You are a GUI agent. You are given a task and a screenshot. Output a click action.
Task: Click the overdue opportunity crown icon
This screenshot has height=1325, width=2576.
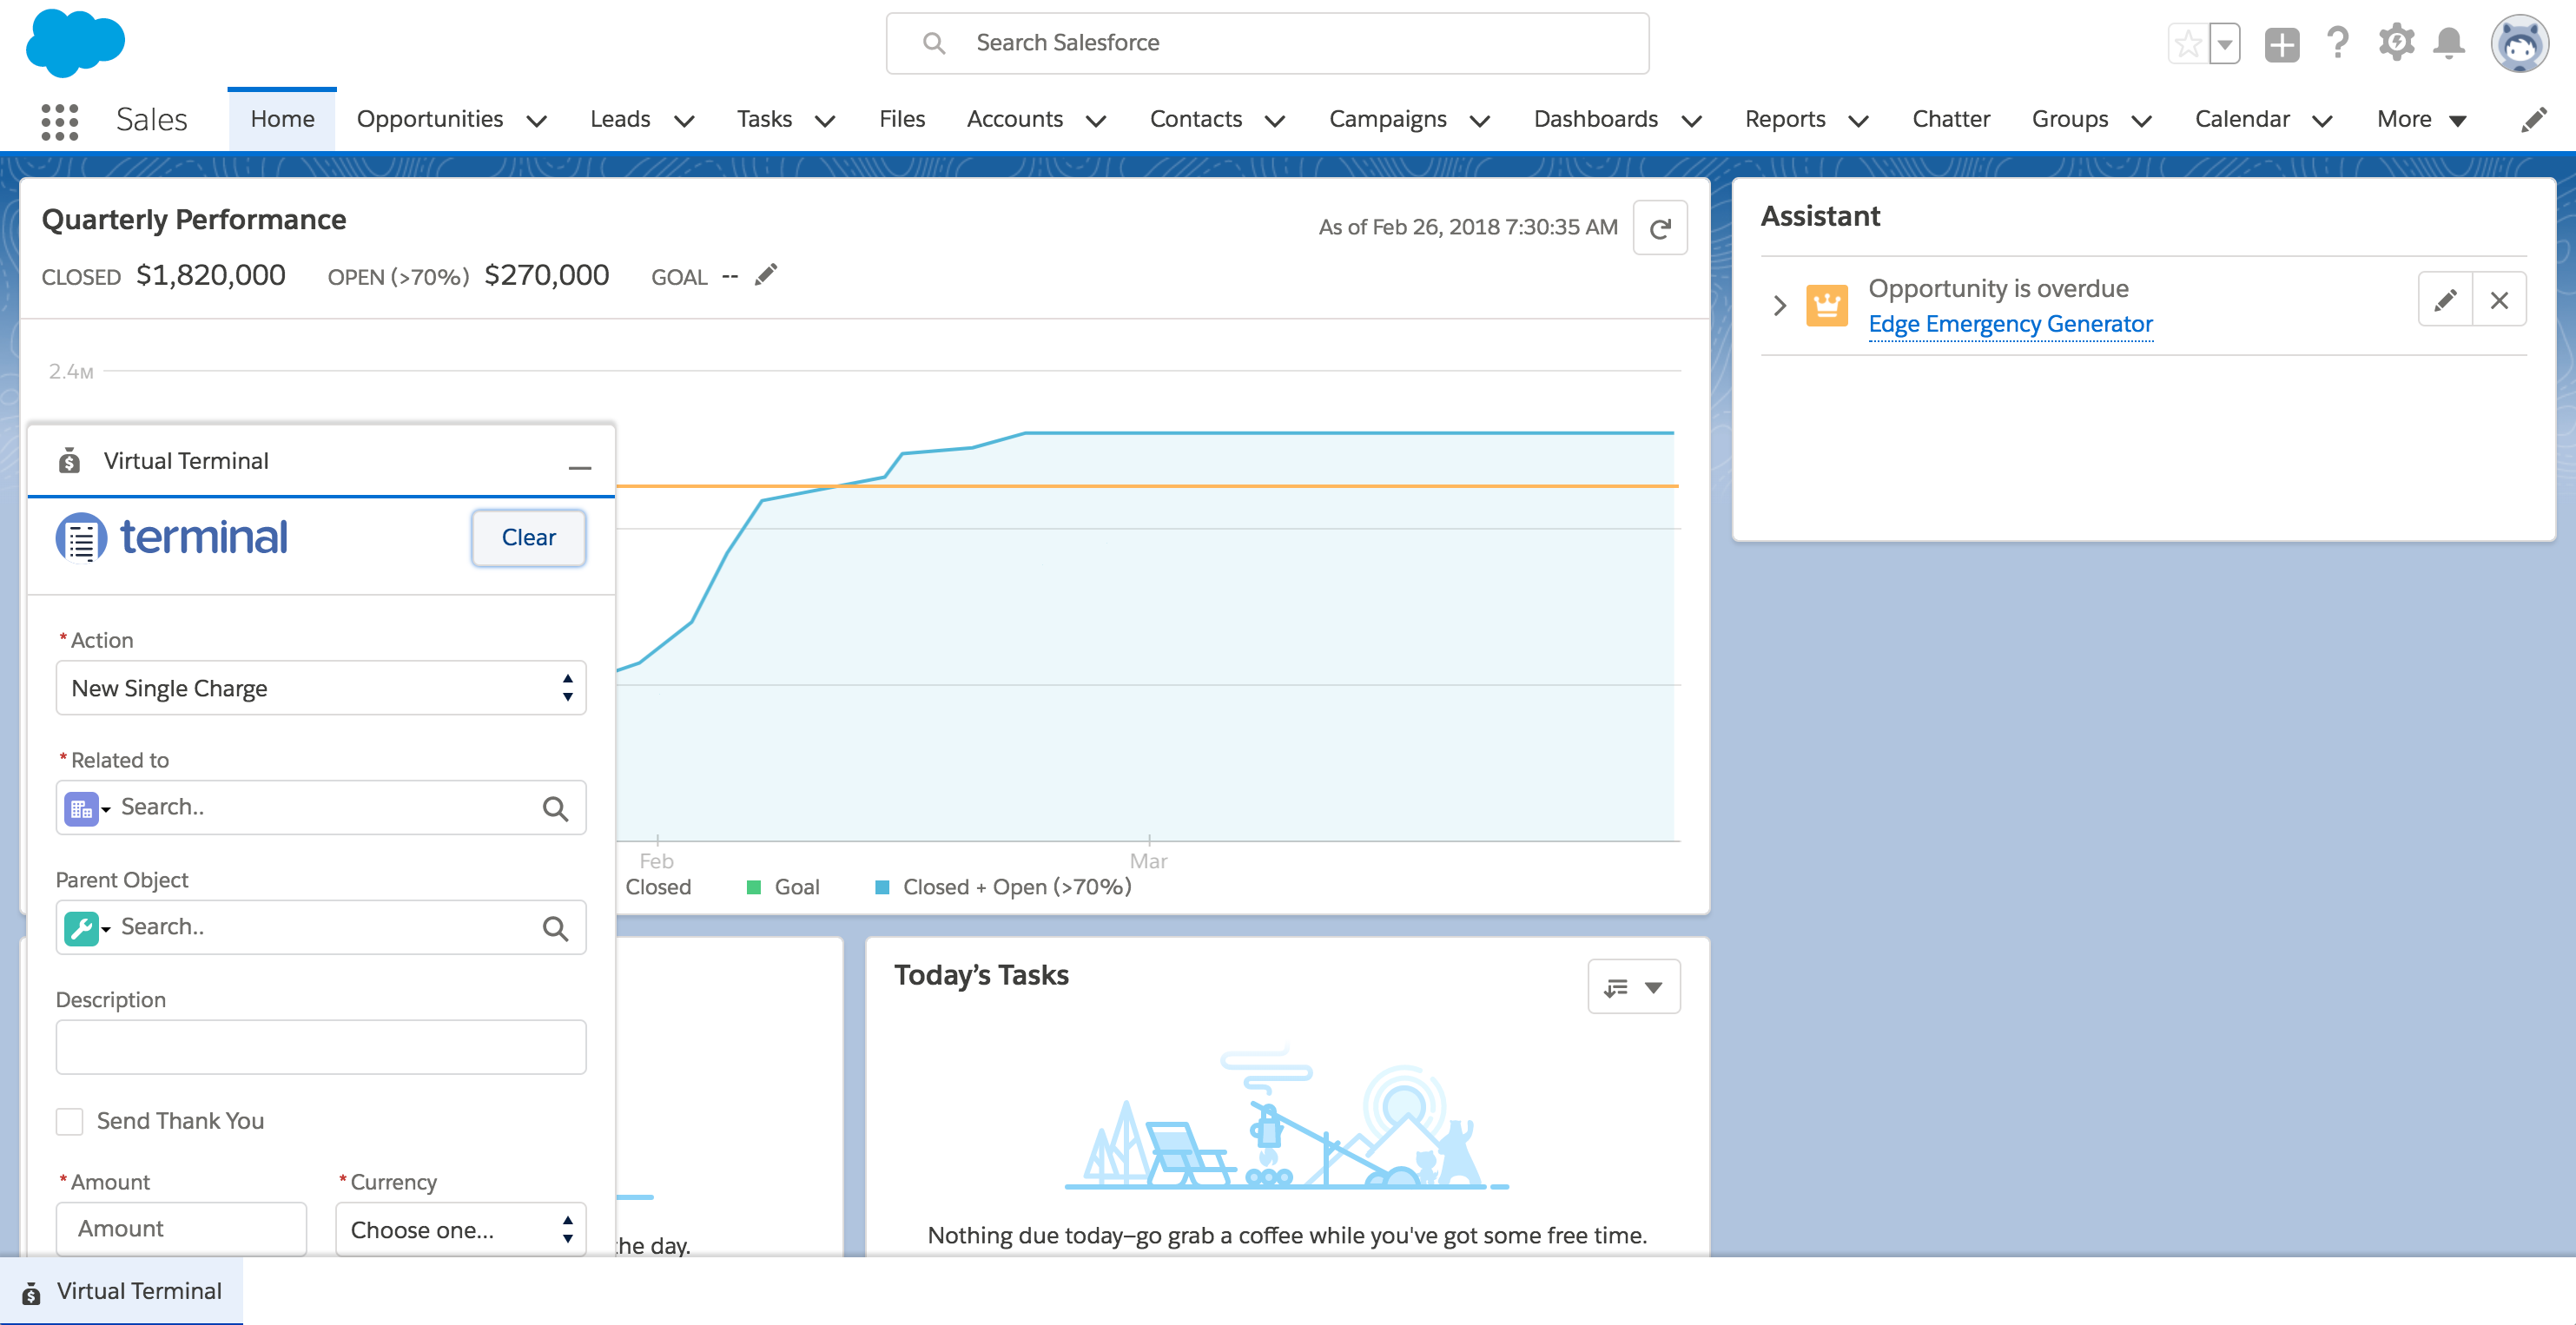click(x=1827, y=305)
